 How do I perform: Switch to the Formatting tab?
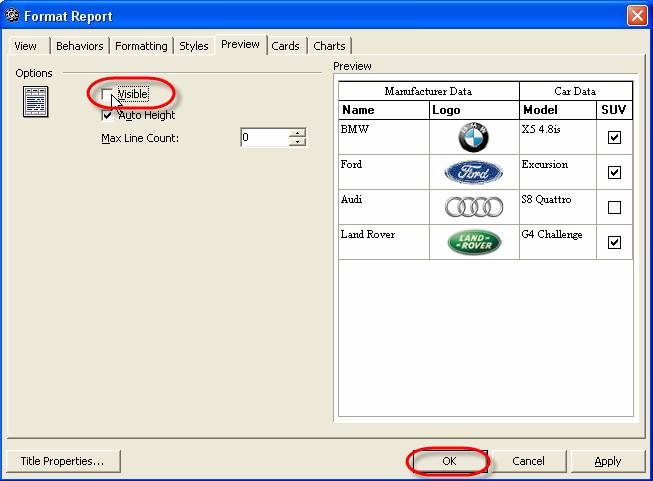tap(141, 46)
